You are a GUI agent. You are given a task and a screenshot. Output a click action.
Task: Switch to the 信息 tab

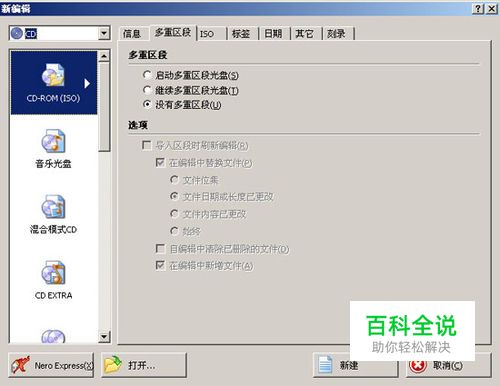pyautogui.click(x=132, y=34)
